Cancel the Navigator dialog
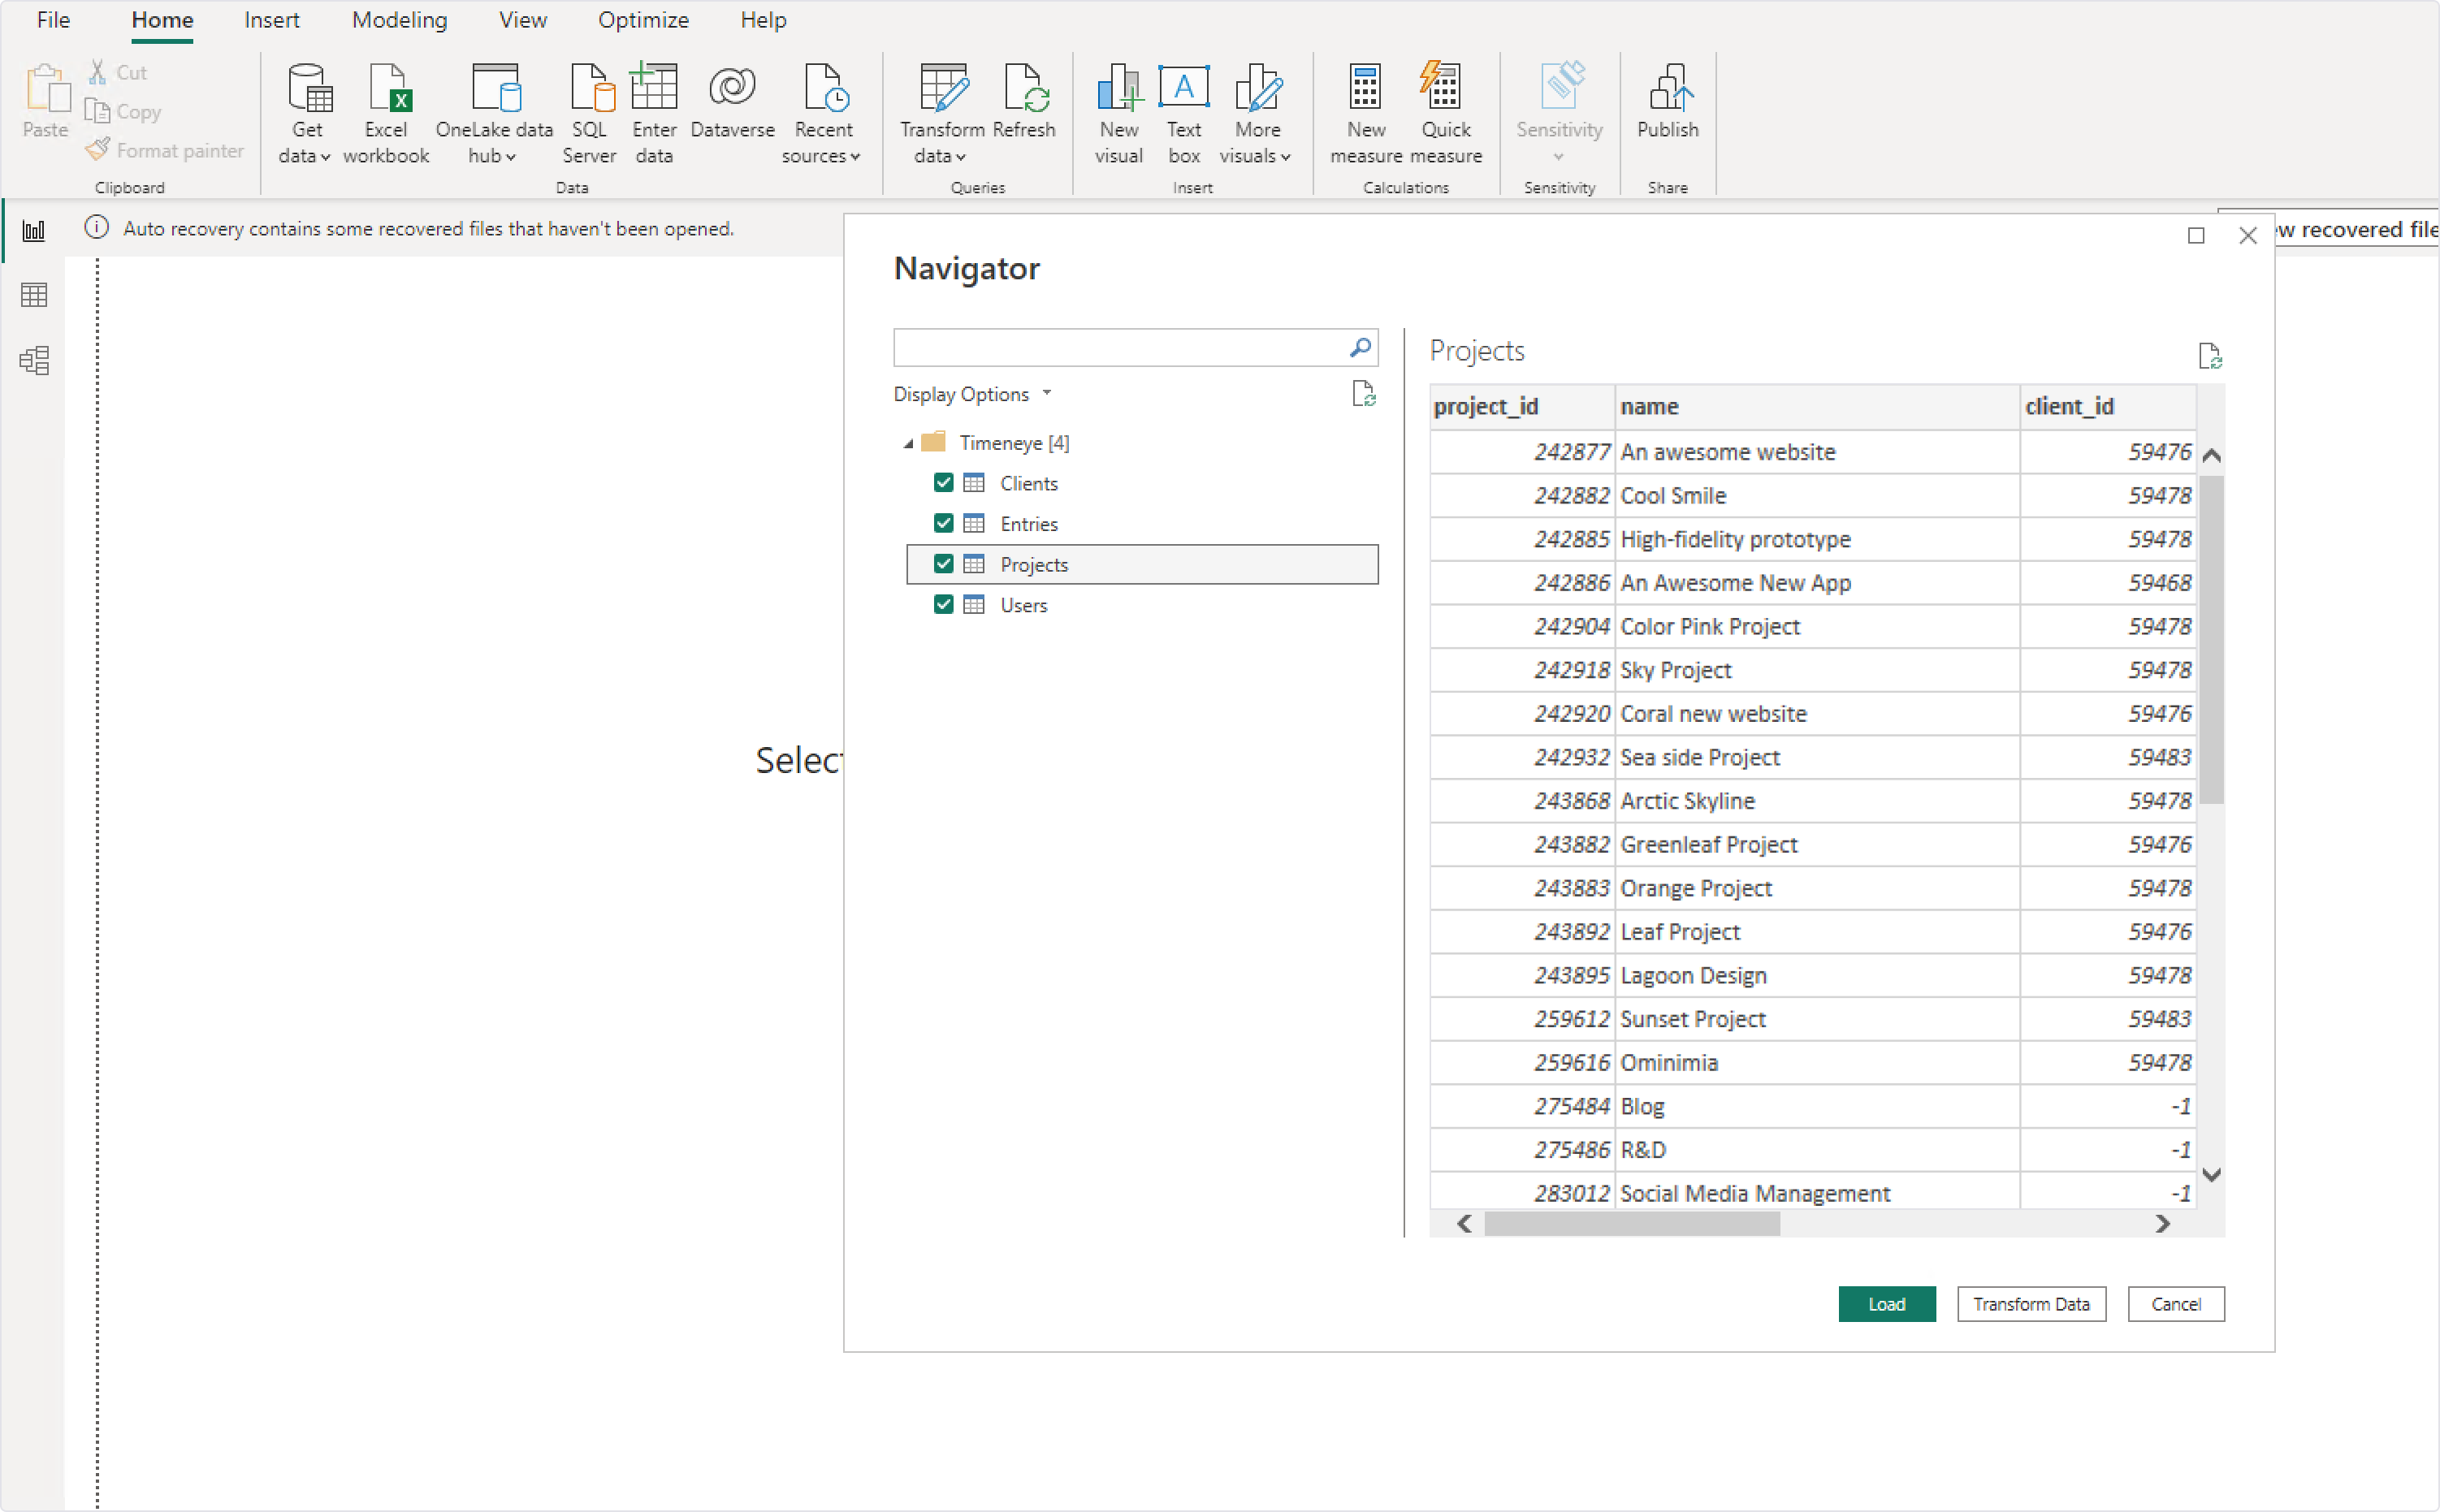 2176,1304
